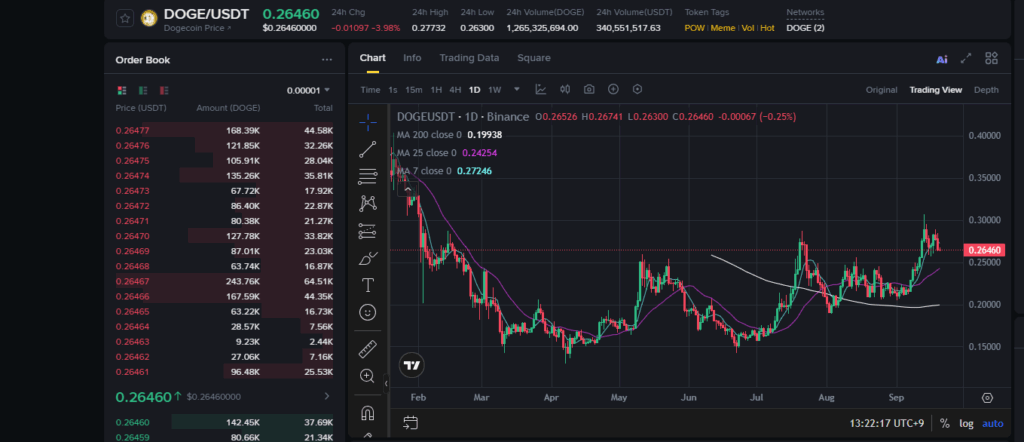Open the pattern drawing tool
This screenshot has height=442, width=1024.
(x=368, y=204)
